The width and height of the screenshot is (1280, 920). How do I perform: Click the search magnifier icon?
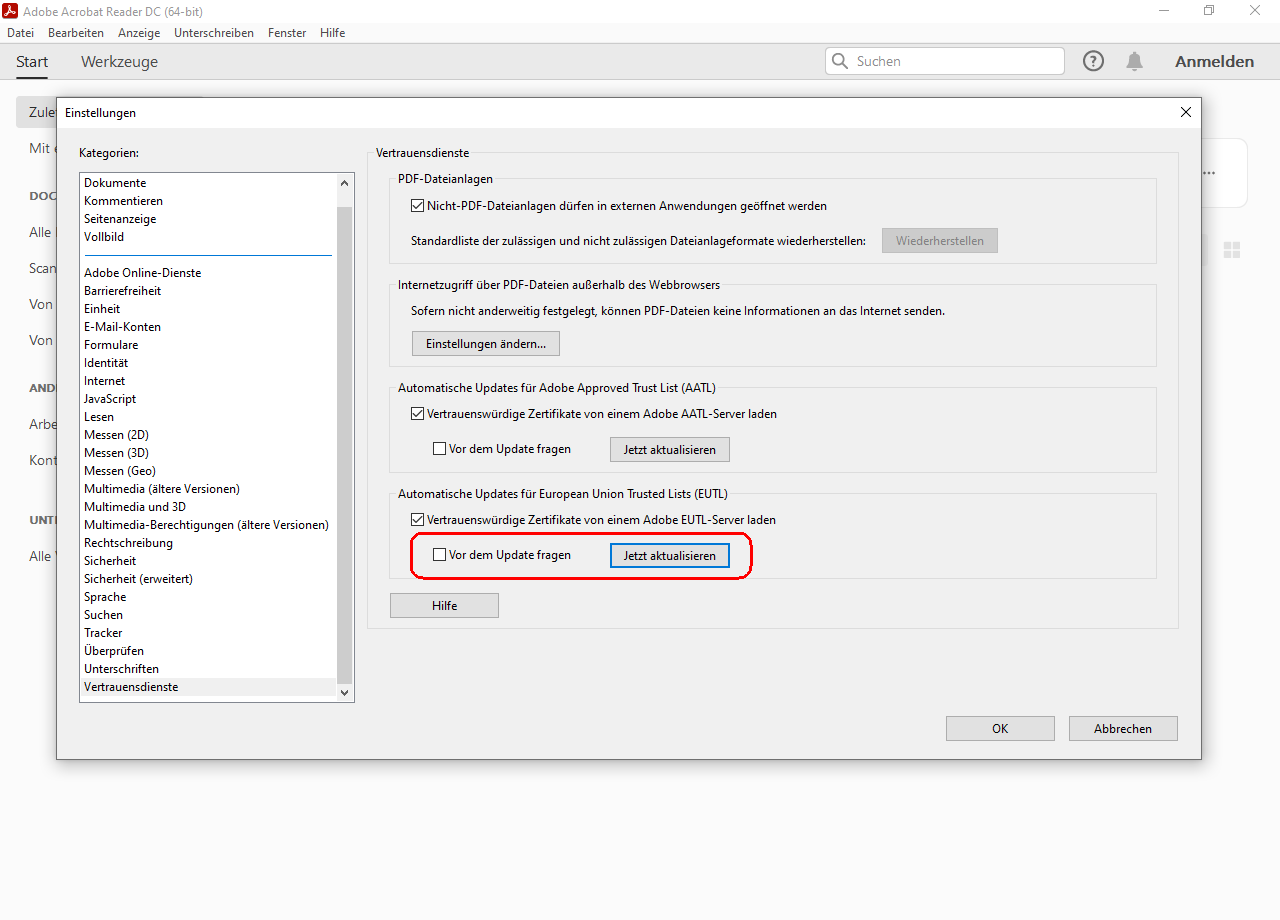click(x=840, y=61)
